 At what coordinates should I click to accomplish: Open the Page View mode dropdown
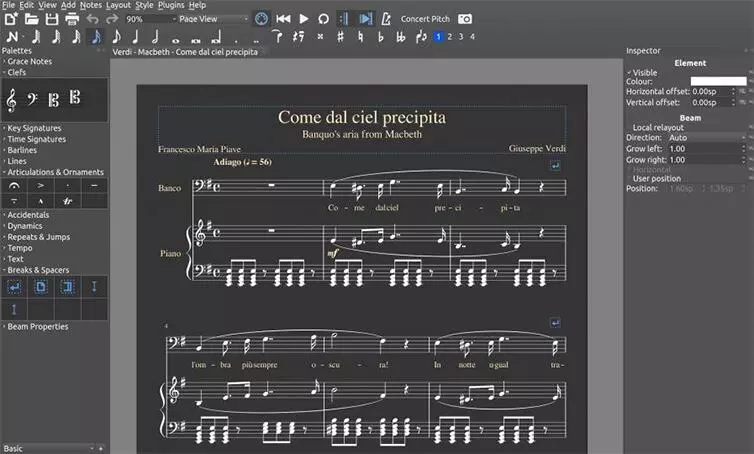pos(213,19)
